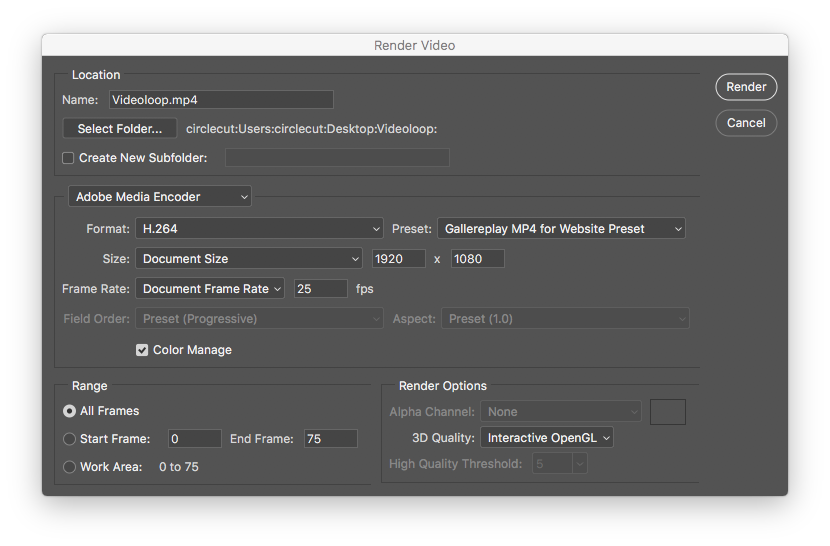The image size is (830, 546).
Task: Edit the height field 1080
Action: (477, 259)
